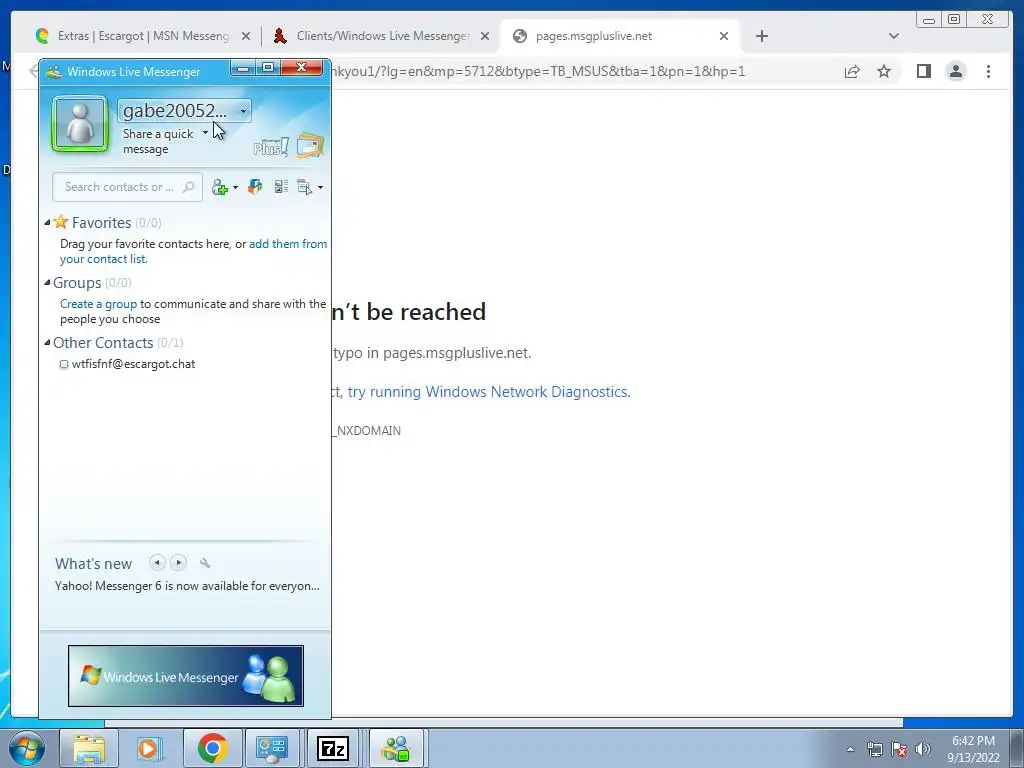Click the search magnifier icon

click(189, 187)
